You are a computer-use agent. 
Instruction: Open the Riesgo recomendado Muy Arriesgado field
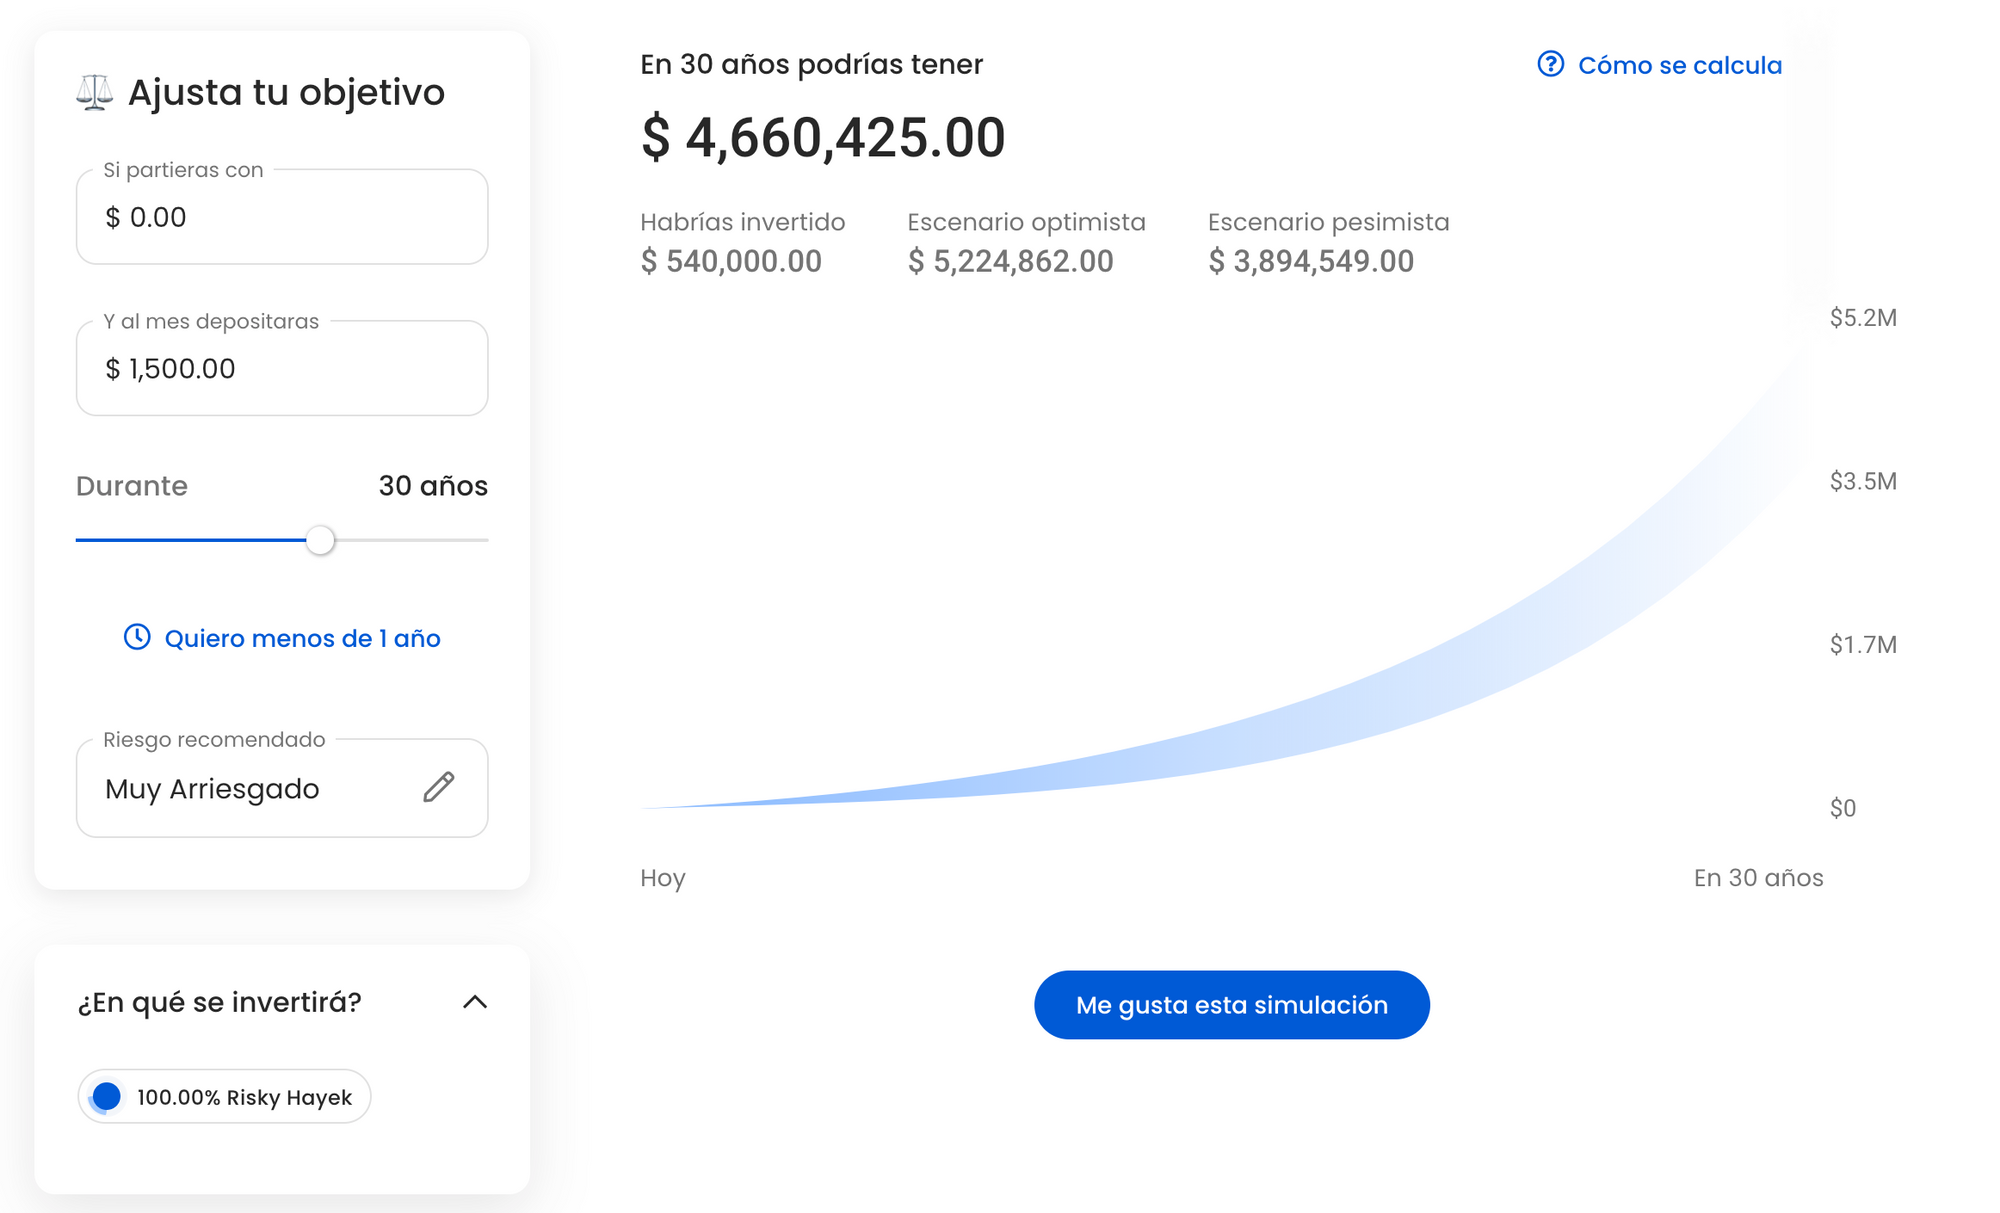tap(250, 789)
